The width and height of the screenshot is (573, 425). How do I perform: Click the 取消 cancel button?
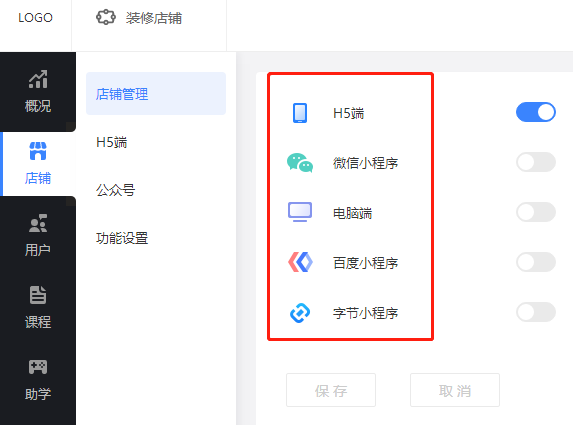(x=455, y=390)
